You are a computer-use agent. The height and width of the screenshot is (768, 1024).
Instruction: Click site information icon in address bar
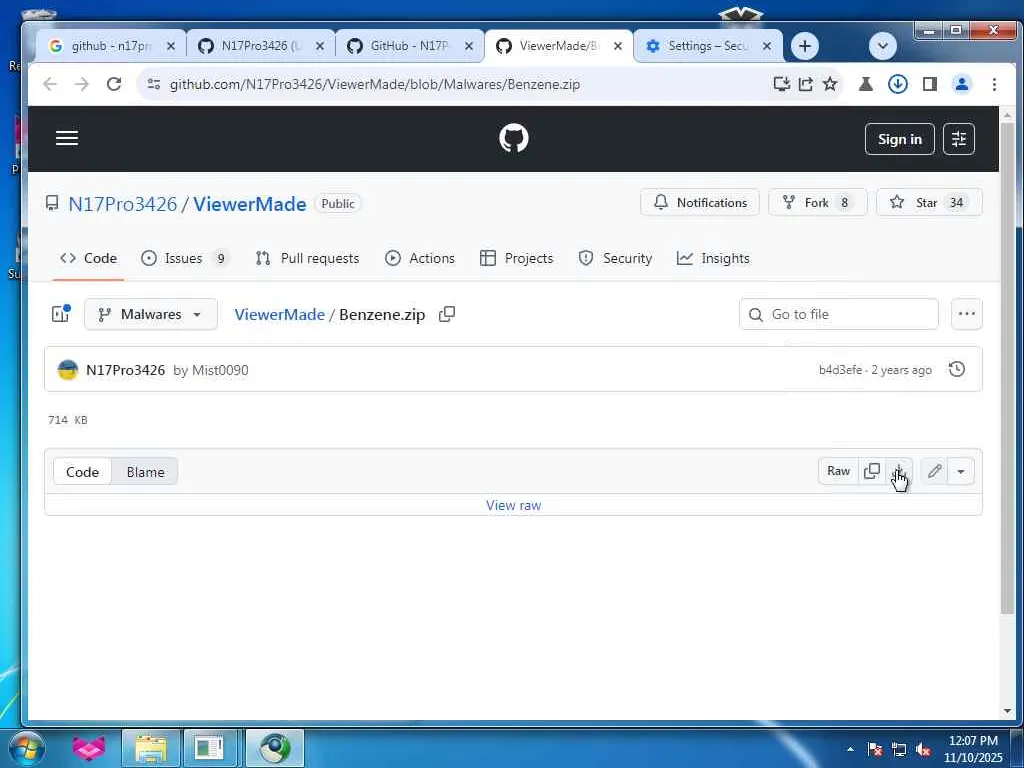153,84
